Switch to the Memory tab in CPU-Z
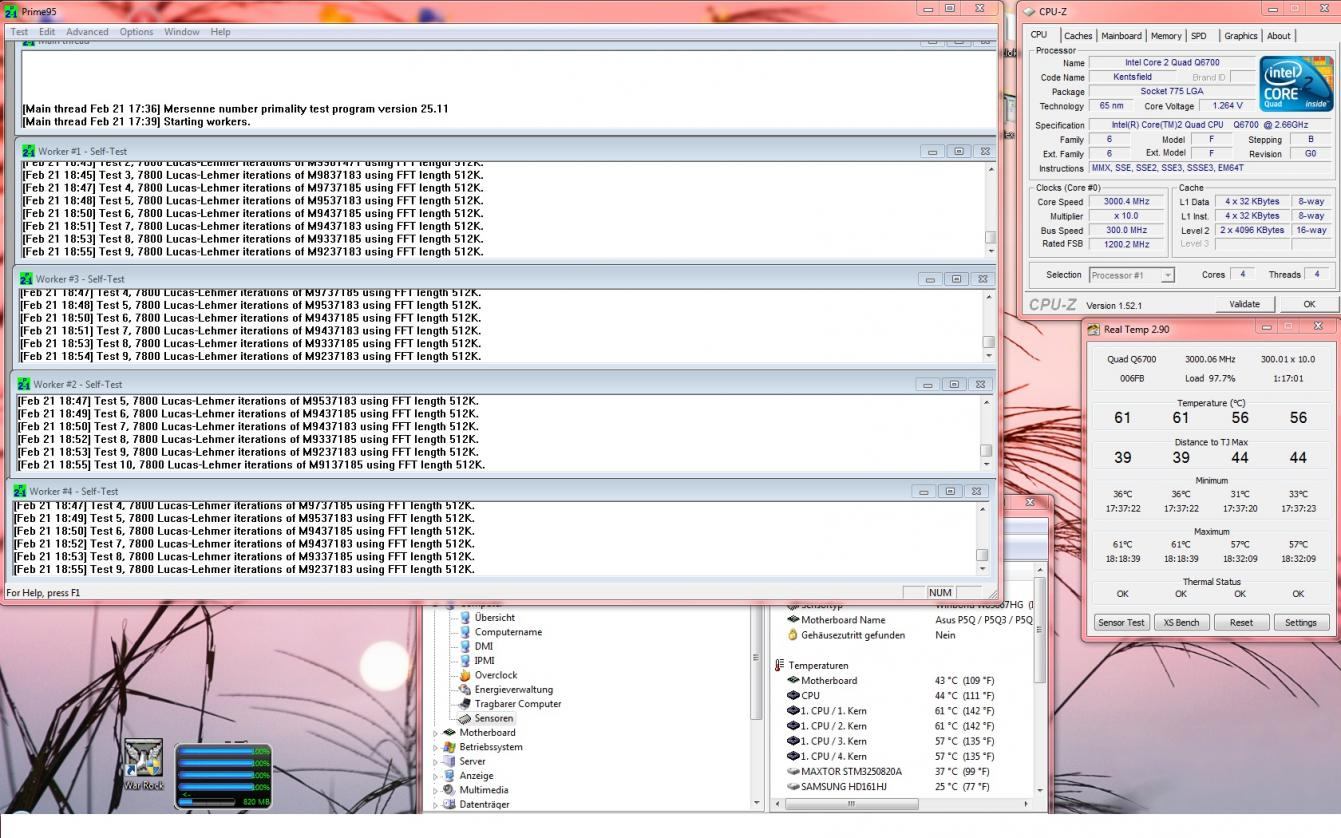Image resolution: width=1341 pixels, height=838 pixels. point(1166,36)
